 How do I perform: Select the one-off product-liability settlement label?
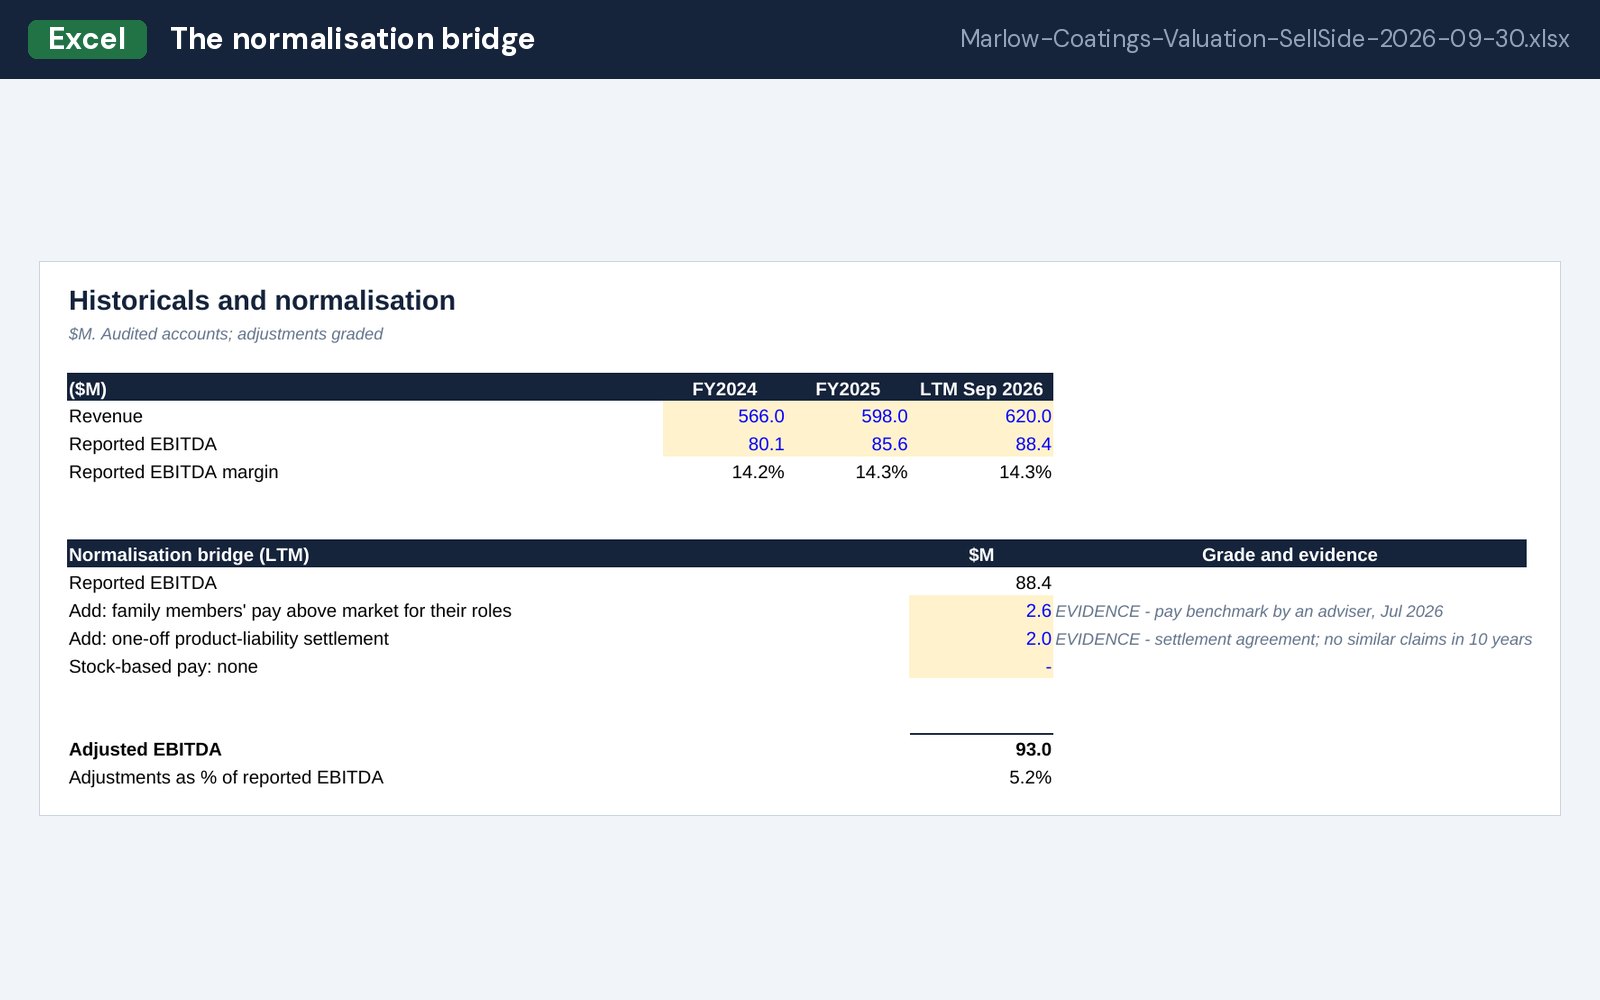[229, 639]
